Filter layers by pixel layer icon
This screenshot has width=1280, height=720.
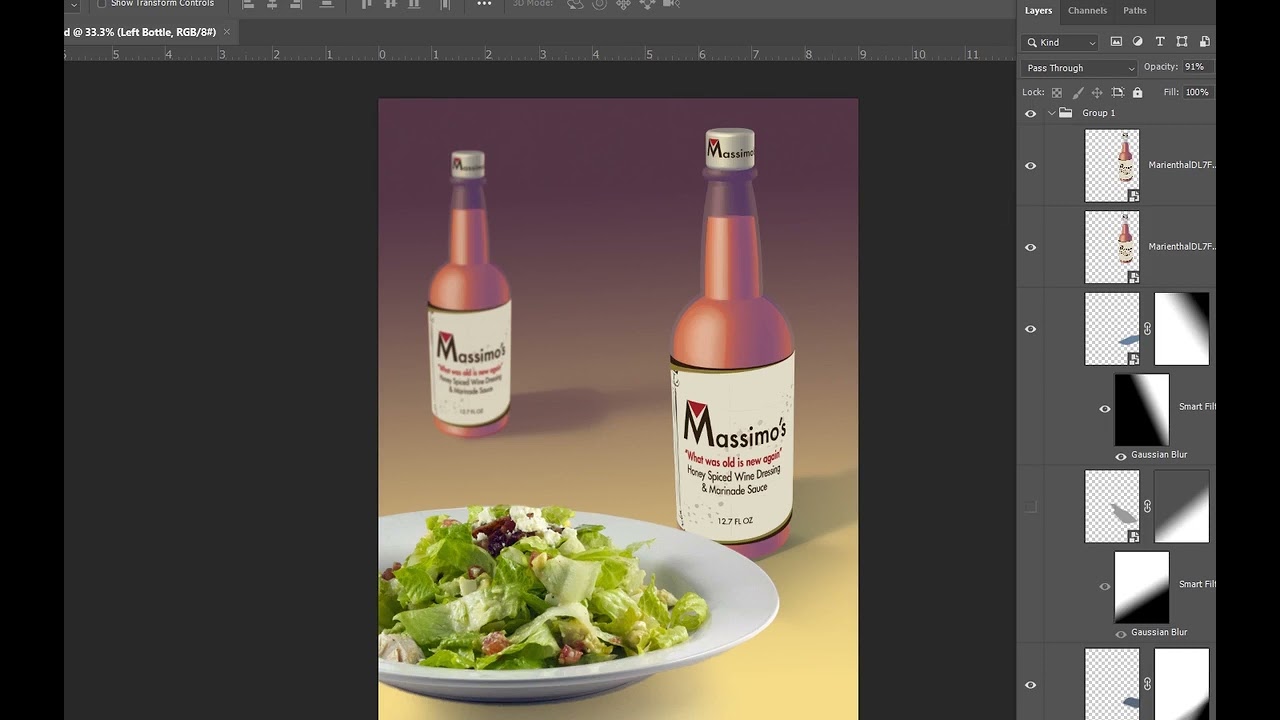[x=1116, y=42]
